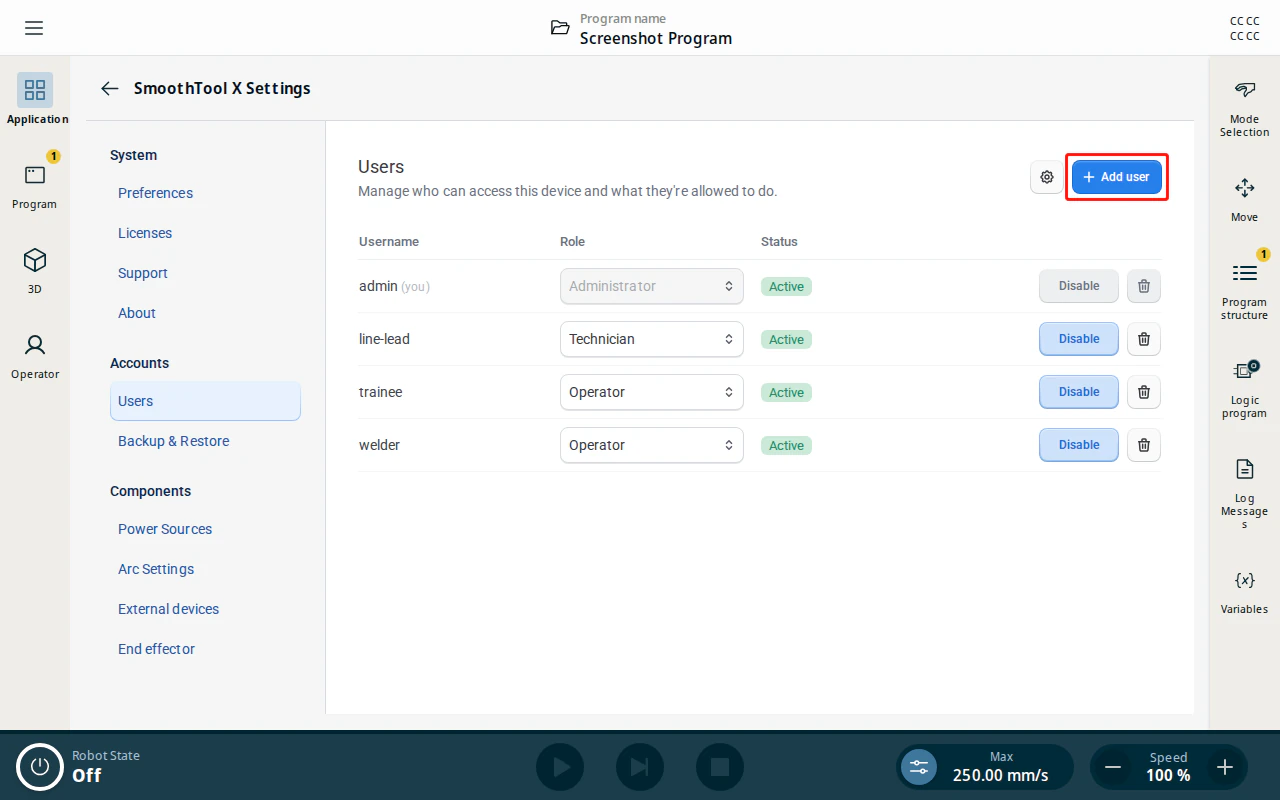Click the play program button
This screenshot has width=1280, height=800.
click(560, 767)
